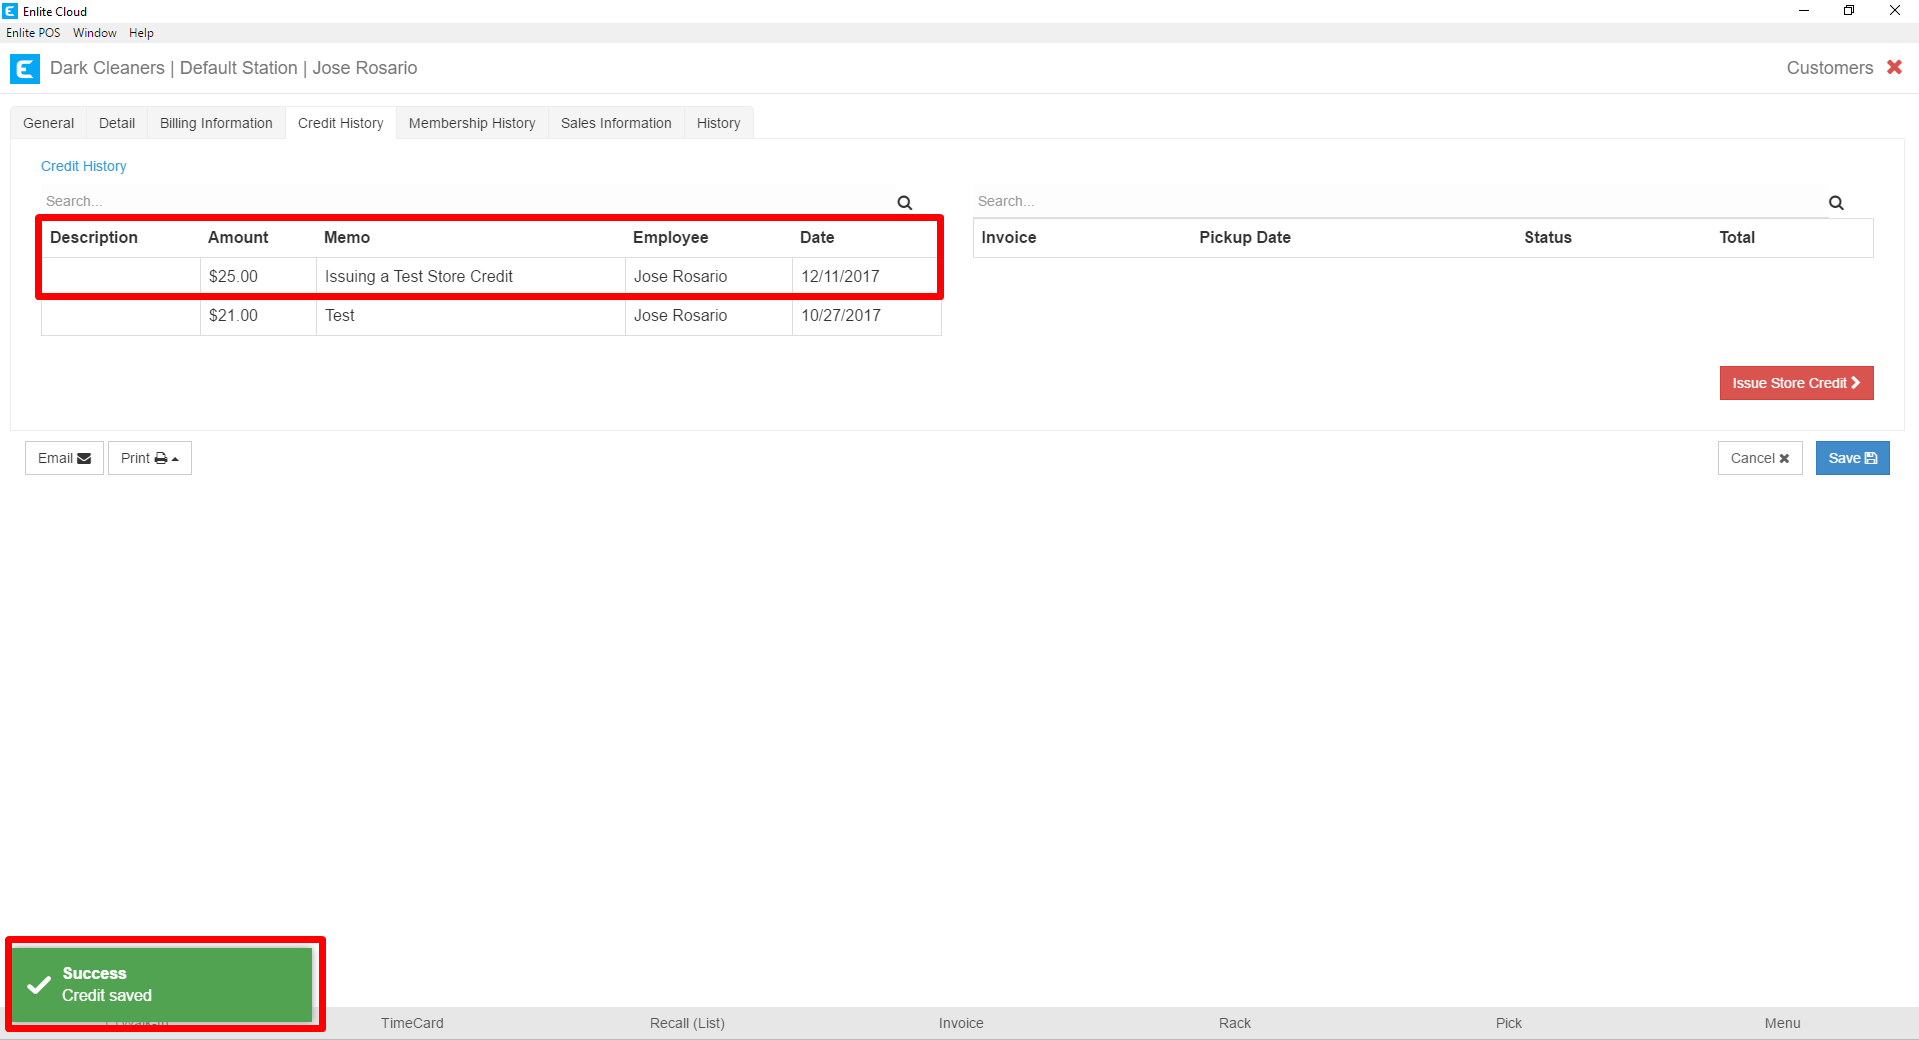Viewport: 1919px width, 1040px height.
Task: Click the Save button
Action: pyautogui.click(x=1853, y=458)
